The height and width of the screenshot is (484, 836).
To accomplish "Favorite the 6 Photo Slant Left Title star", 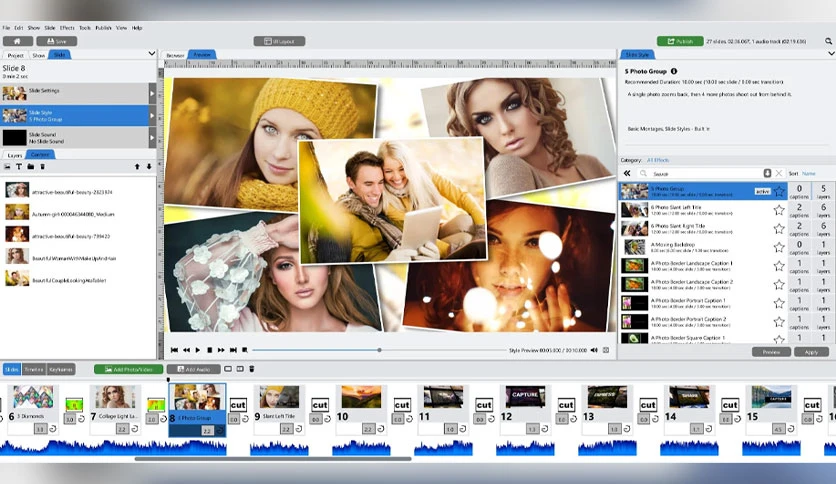I will coord(779,210).
